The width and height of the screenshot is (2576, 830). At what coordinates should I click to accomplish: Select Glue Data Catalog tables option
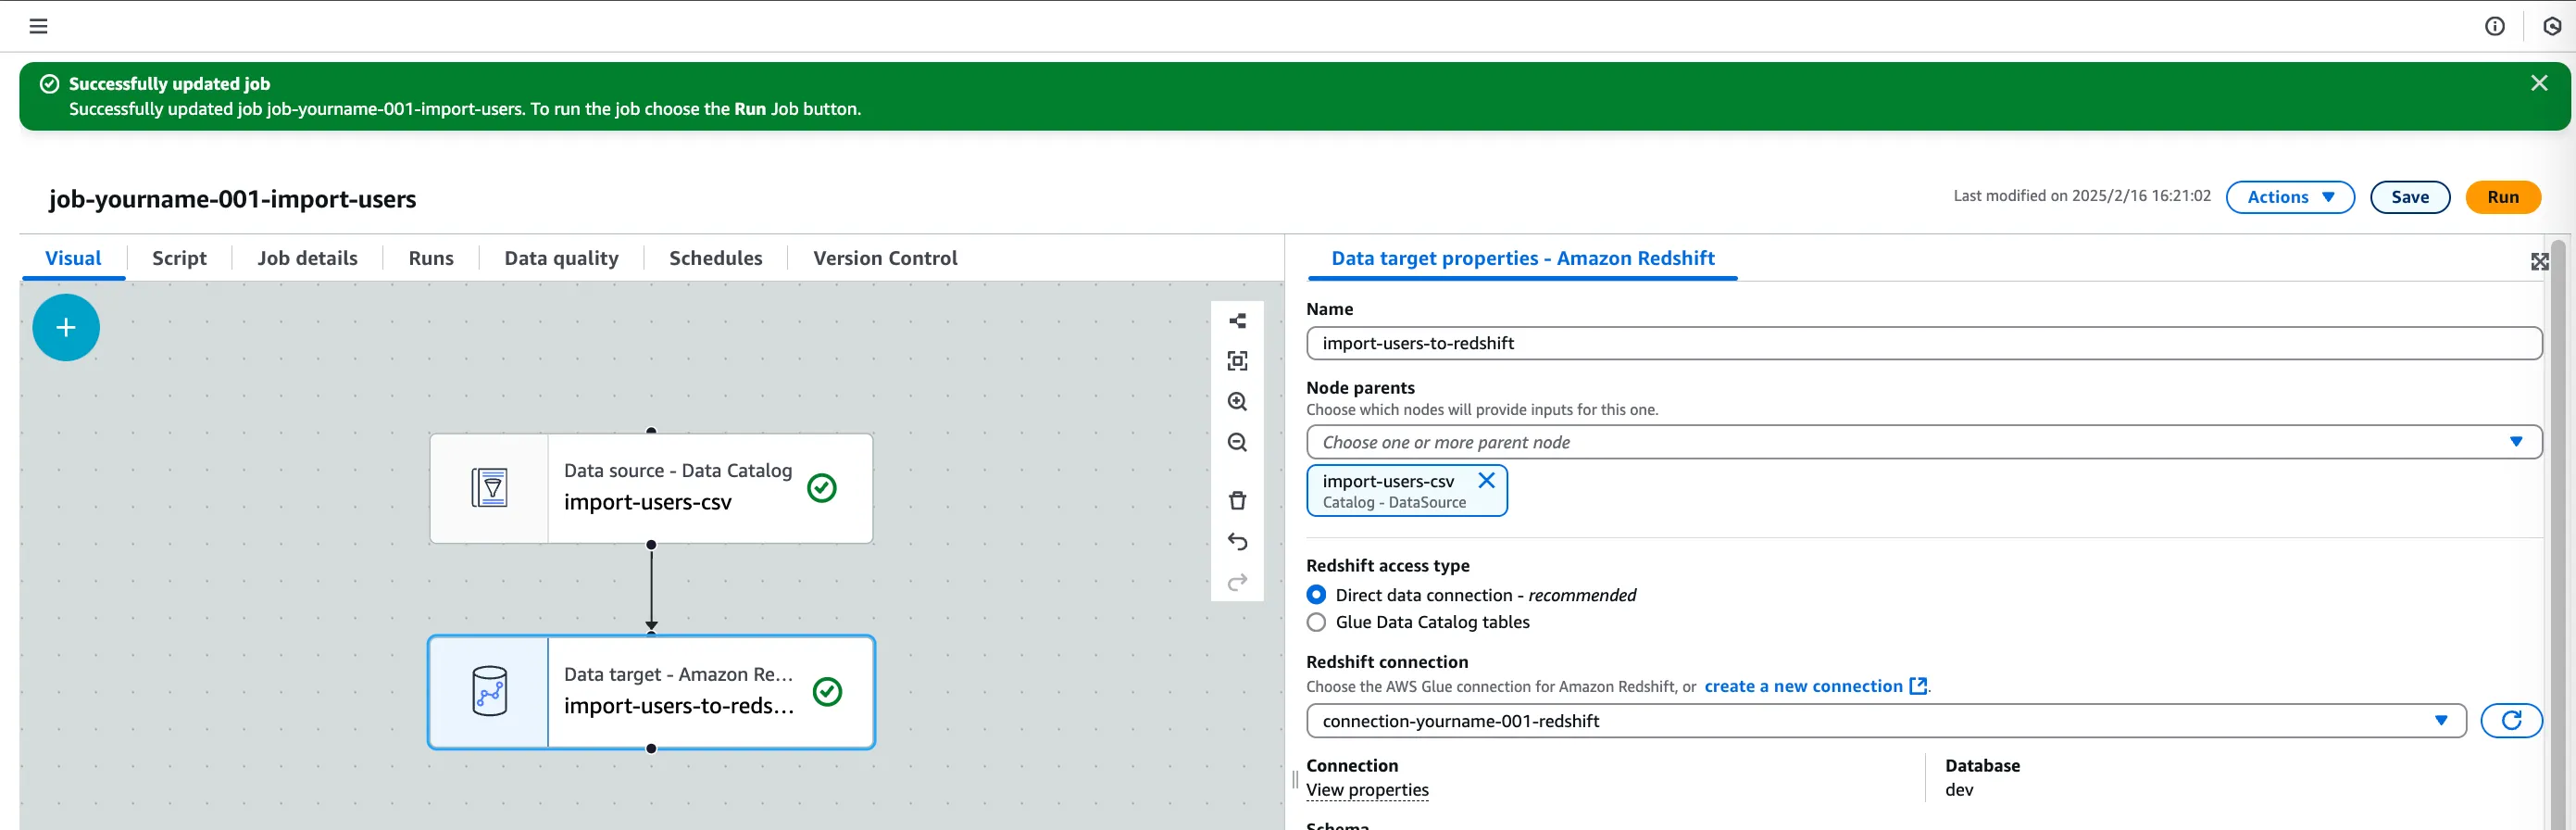point(1316,622)
